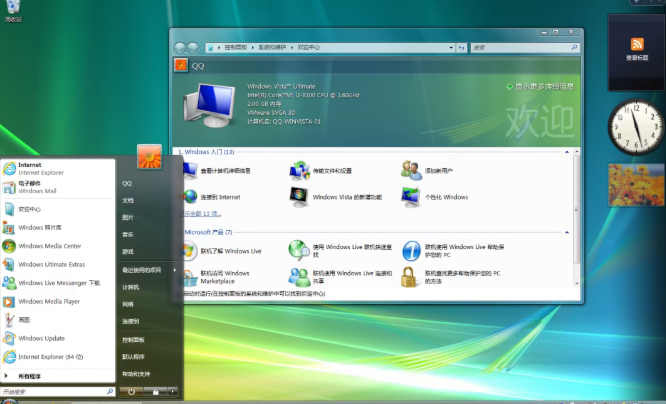Collapse the Windows getting started section
The height and width of the screenshot is (404, 666).
(567, 152)
